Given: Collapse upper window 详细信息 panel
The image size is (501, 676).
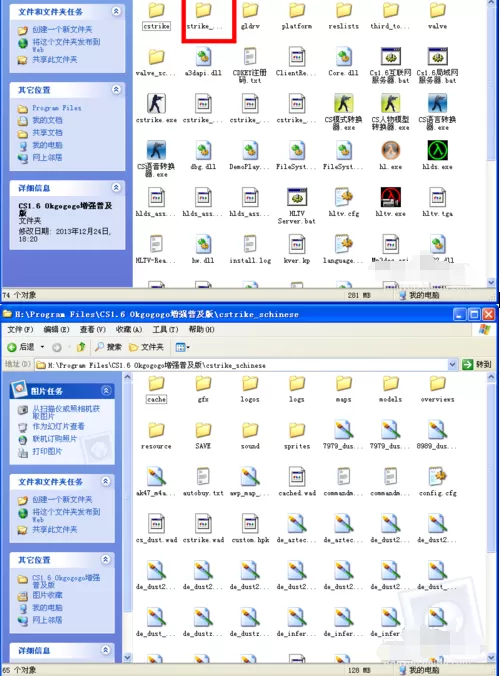Looking at the screenshot, I should [x=116, y=188].
